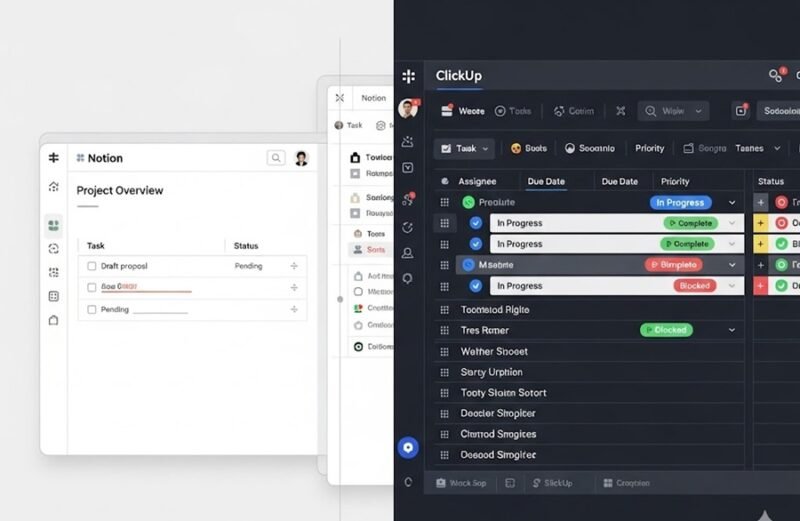Viewport: 800px width, 521px height.
Task: Expand the chevron on the Msebrte row
Action: tap(732, 265)
